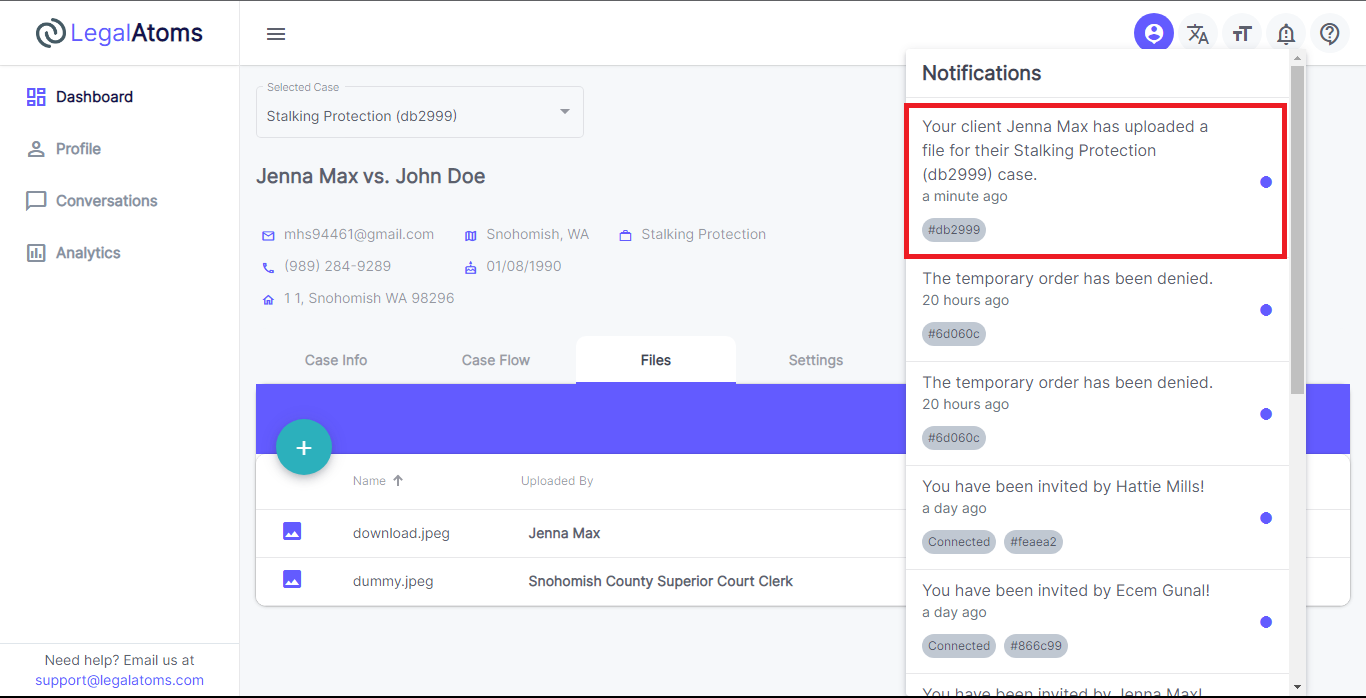This screenshot has height=698, width=1366.
Task: Click the #866c99 notification tag
Action: (x=1035, y=646)
